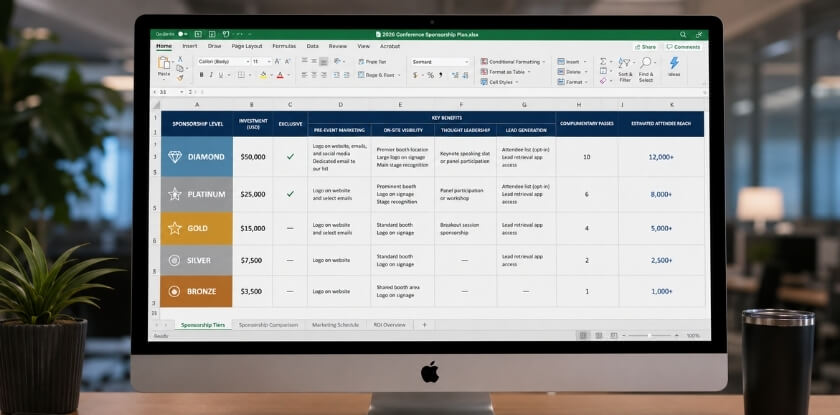Click the Merge & Center button
This screenshot has height=415, width=840.
coord(378,75)
